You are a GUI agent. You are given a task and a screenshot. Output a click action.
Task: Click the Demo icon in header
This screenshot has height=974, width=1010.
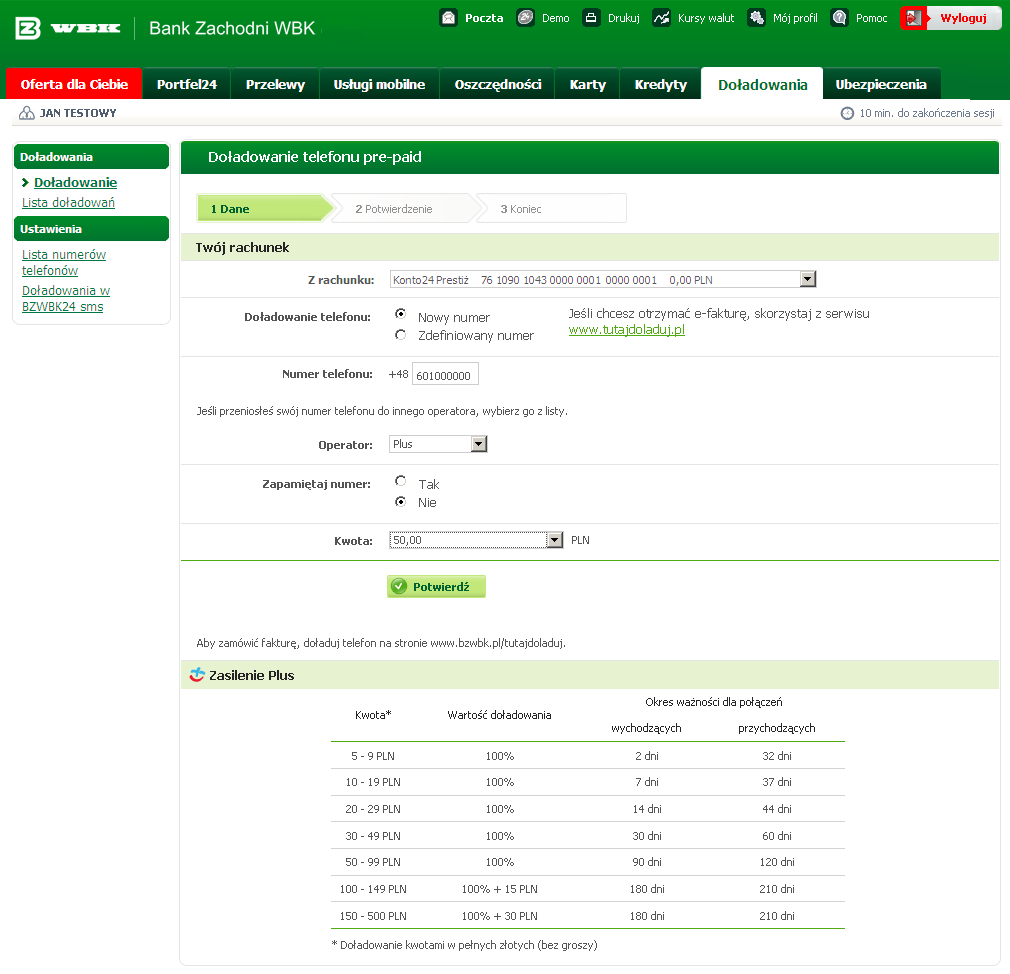526,17
